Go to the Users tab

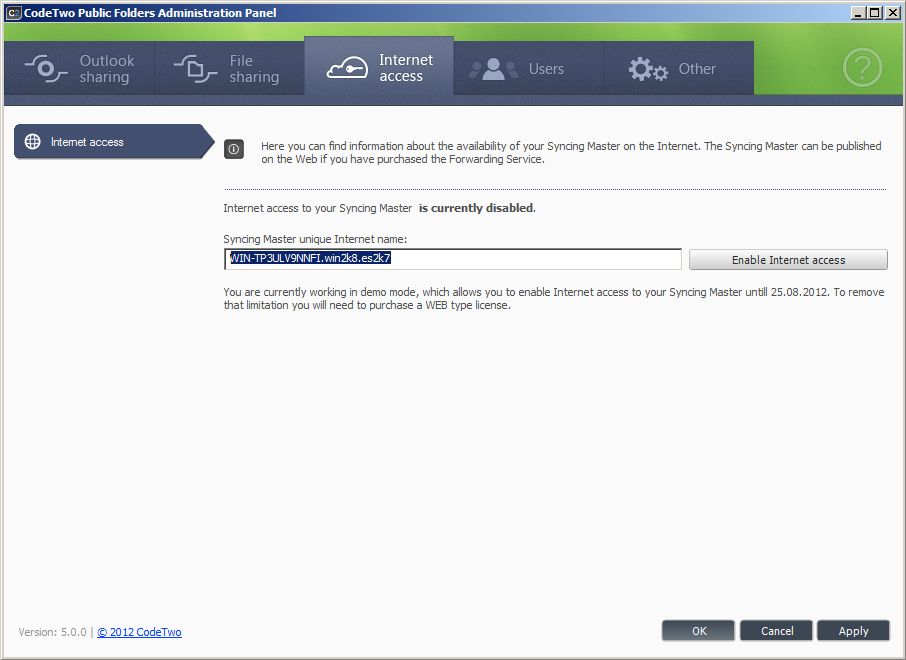coord(529,68)
